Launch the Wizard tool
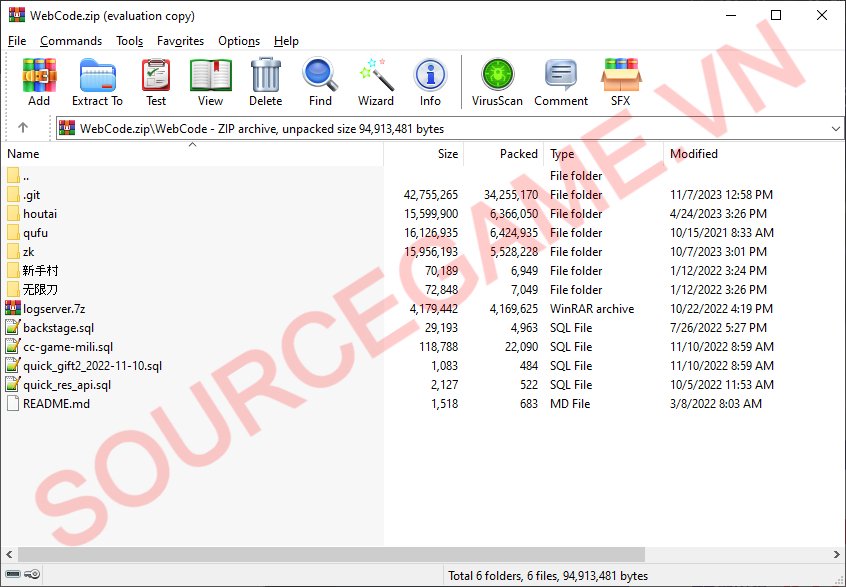This screenshot has width=846, height=587. click(375, 82)
